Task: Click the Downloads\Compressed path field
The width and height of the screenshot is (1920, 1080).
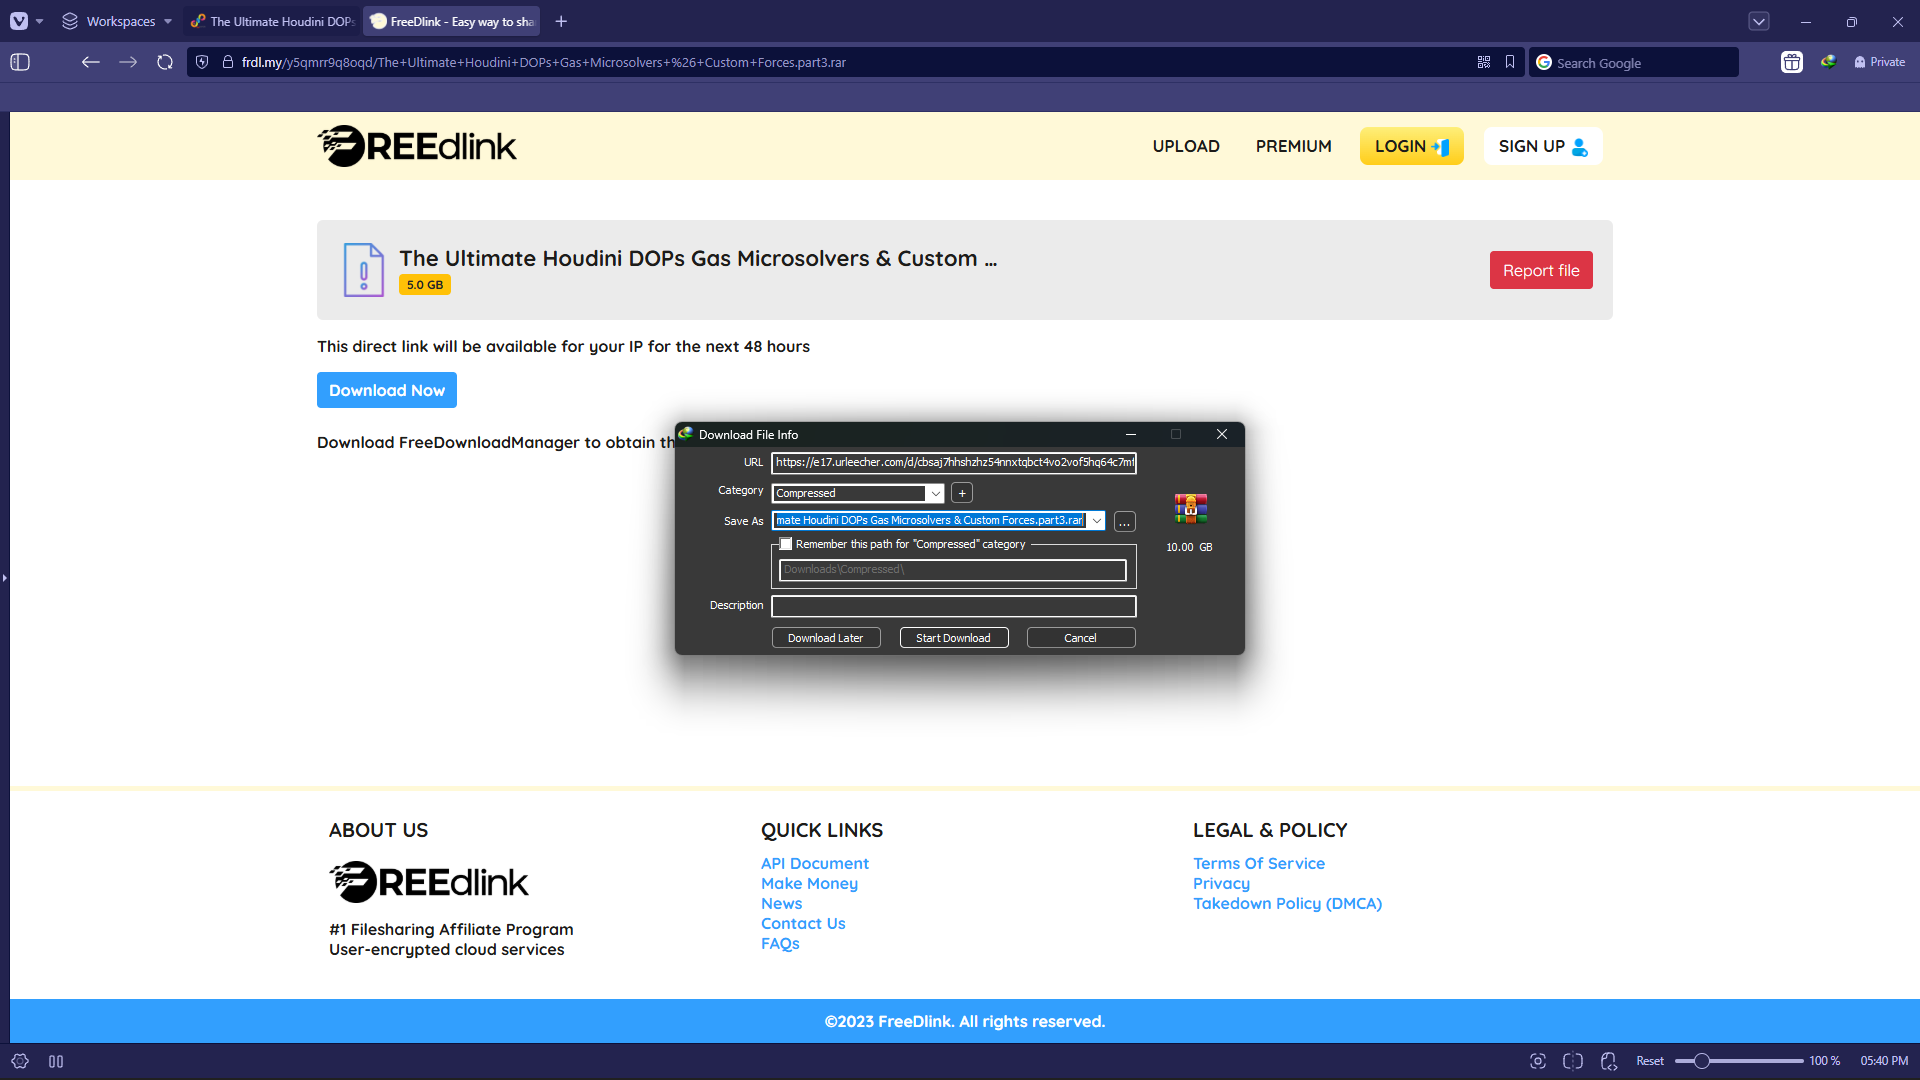Action: coord(952,570)
